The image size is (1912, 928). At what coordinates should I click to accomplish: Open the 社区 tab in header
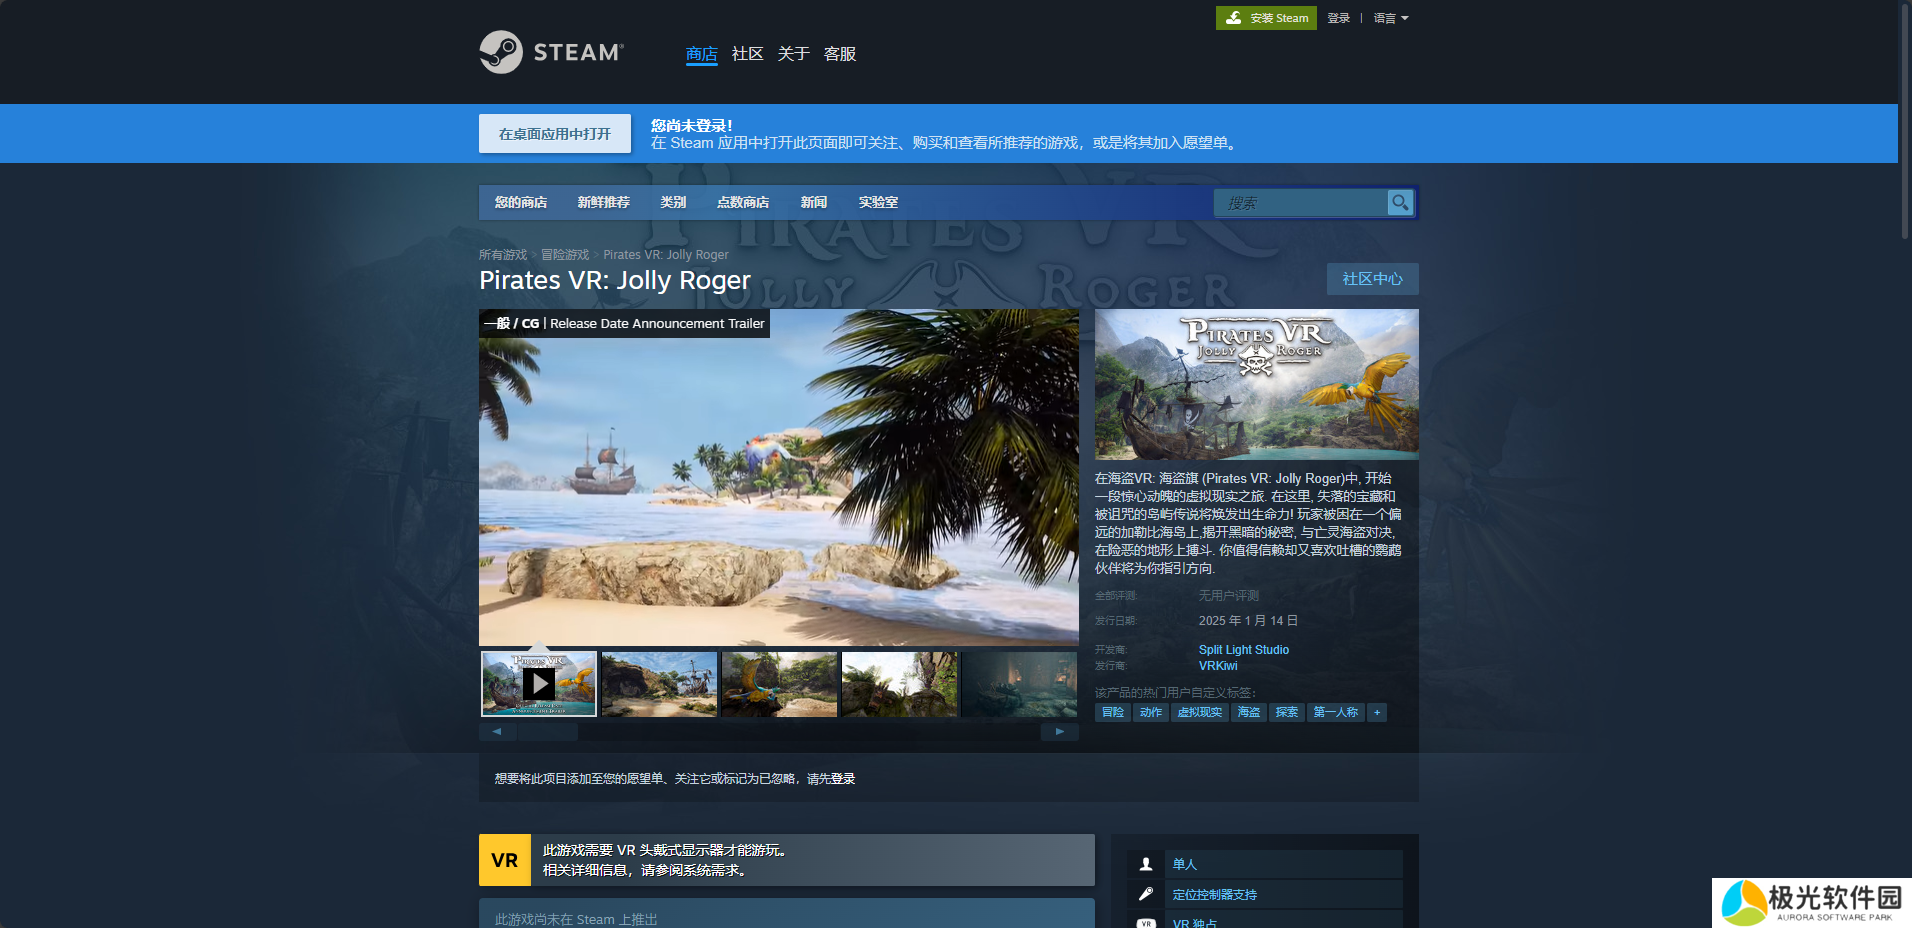[x=747, y=54]
